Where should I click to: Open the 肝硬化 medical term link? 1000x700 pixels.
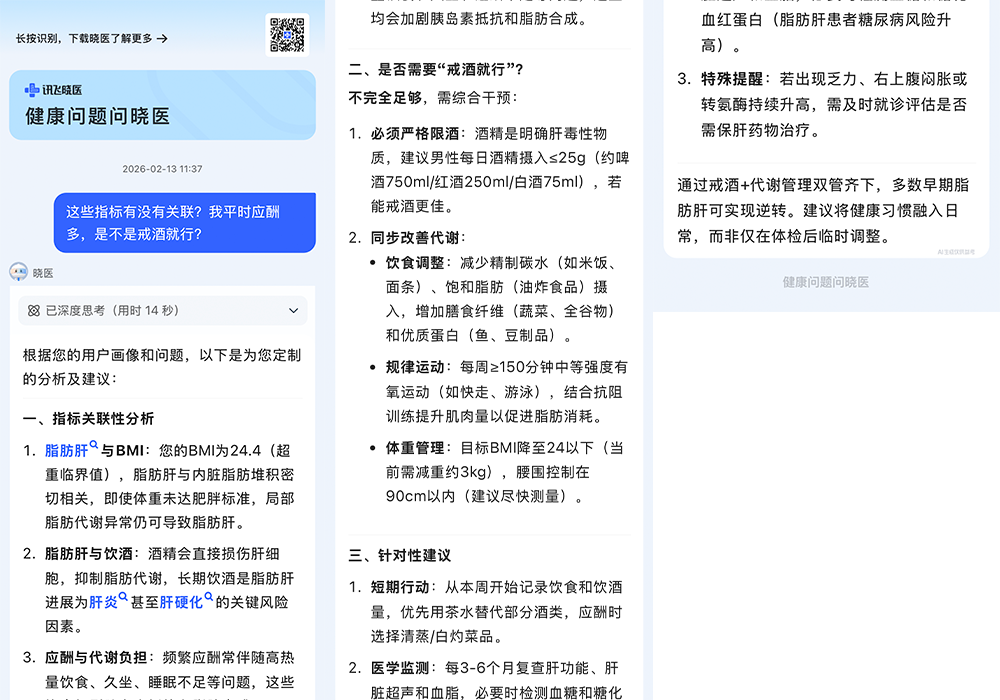182,601
